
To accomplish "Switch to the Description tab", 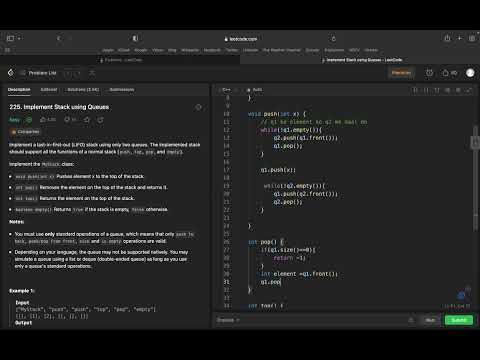I will (x=19, y=90).
